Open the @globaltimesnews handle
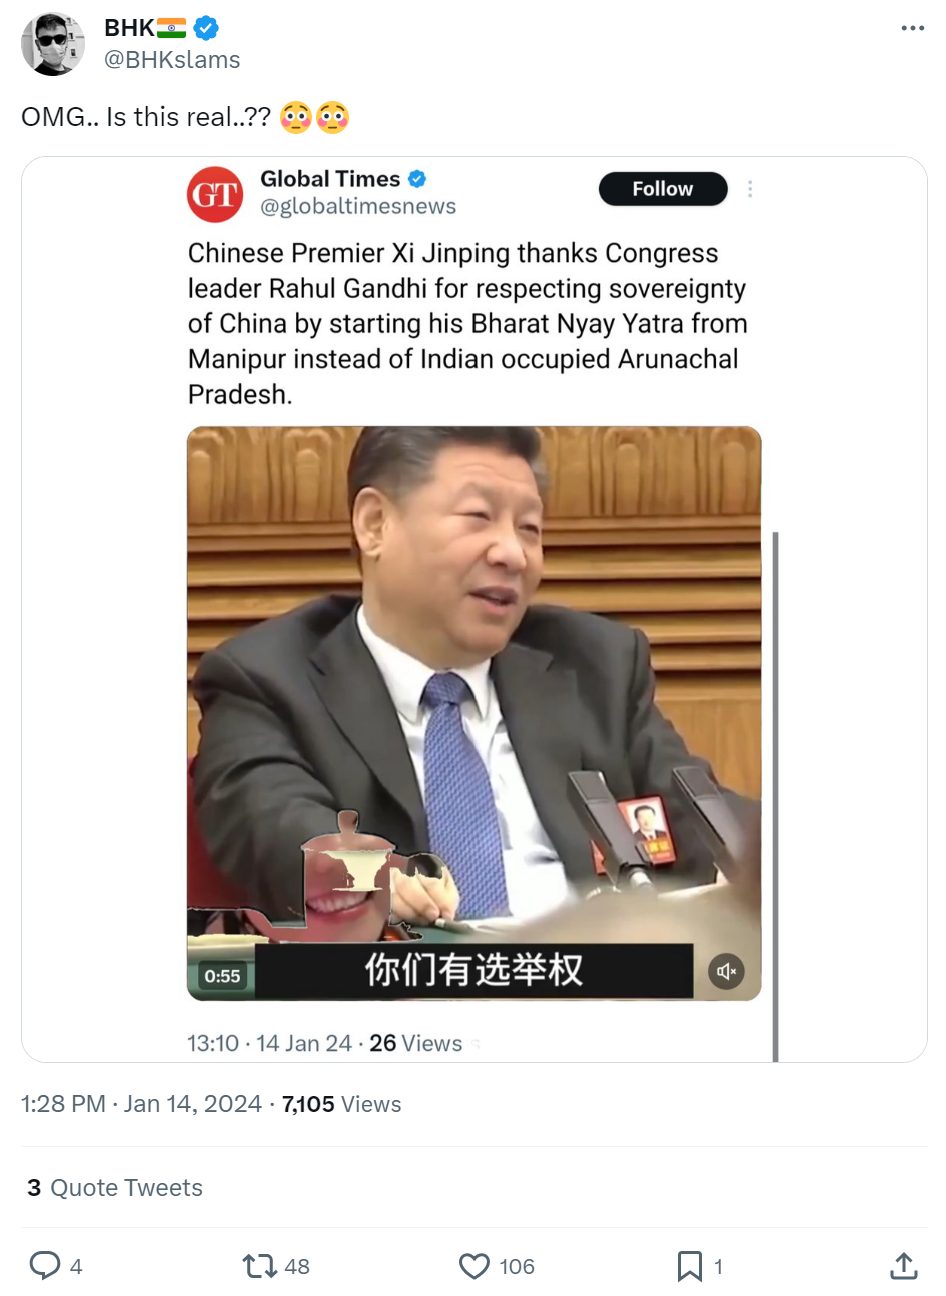The image size is (946, 1296). point(358,206)
